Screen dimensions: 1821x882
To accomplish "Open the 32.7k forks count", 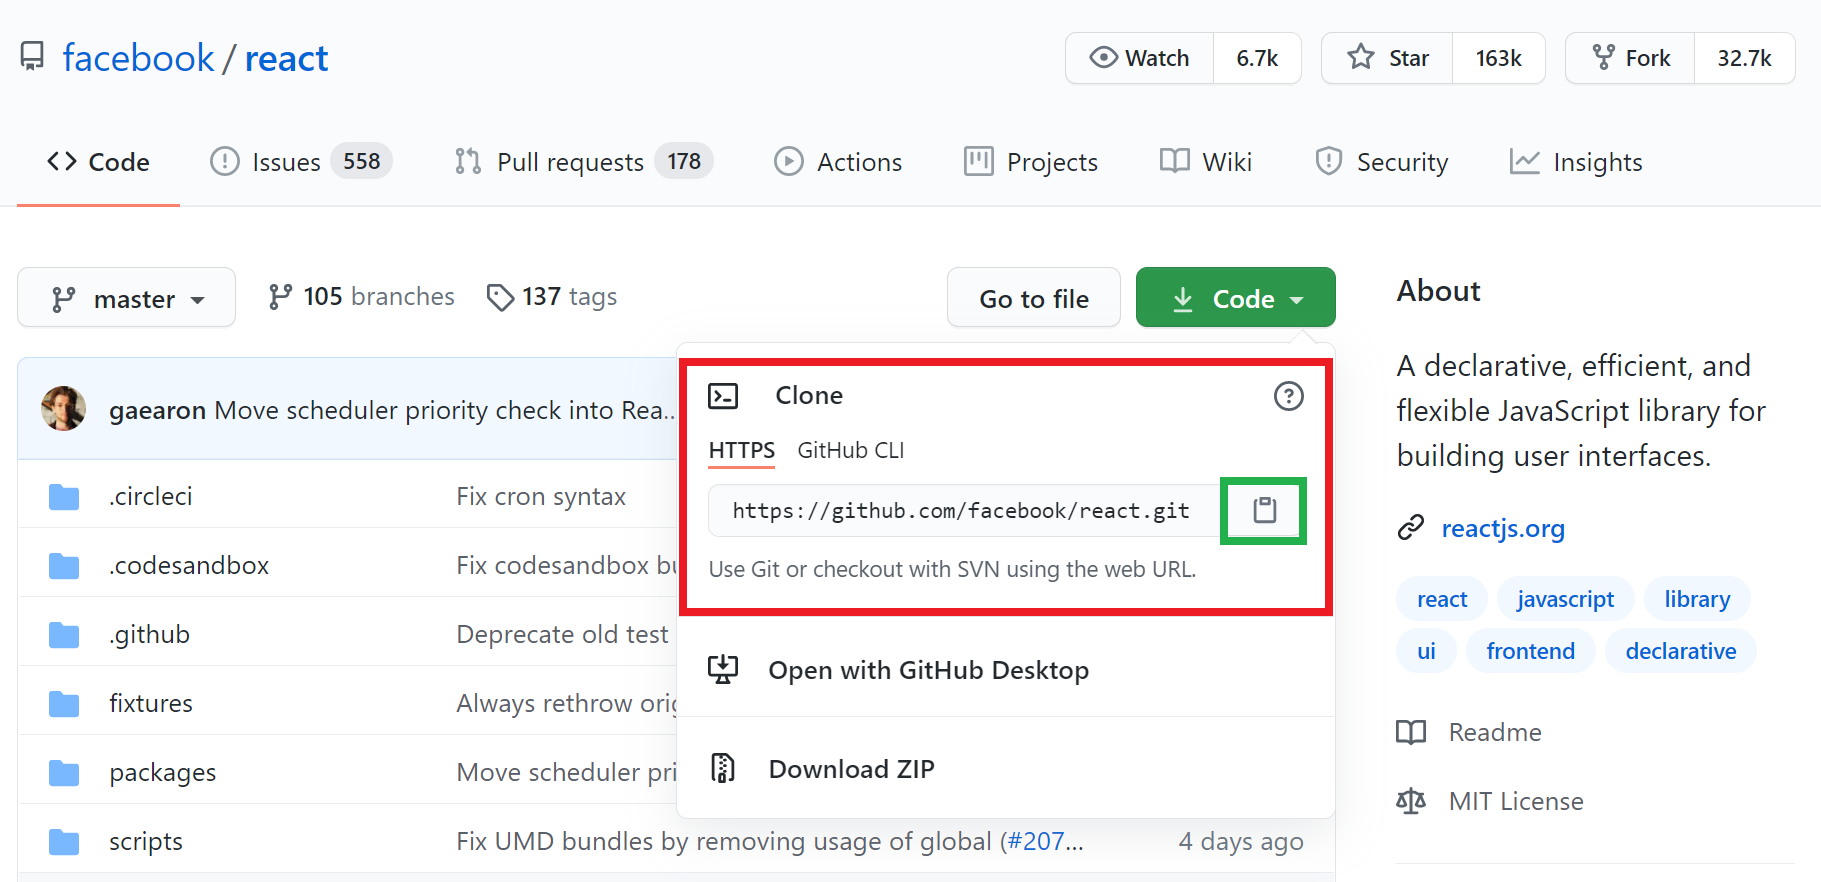I will pos(1744,58).
